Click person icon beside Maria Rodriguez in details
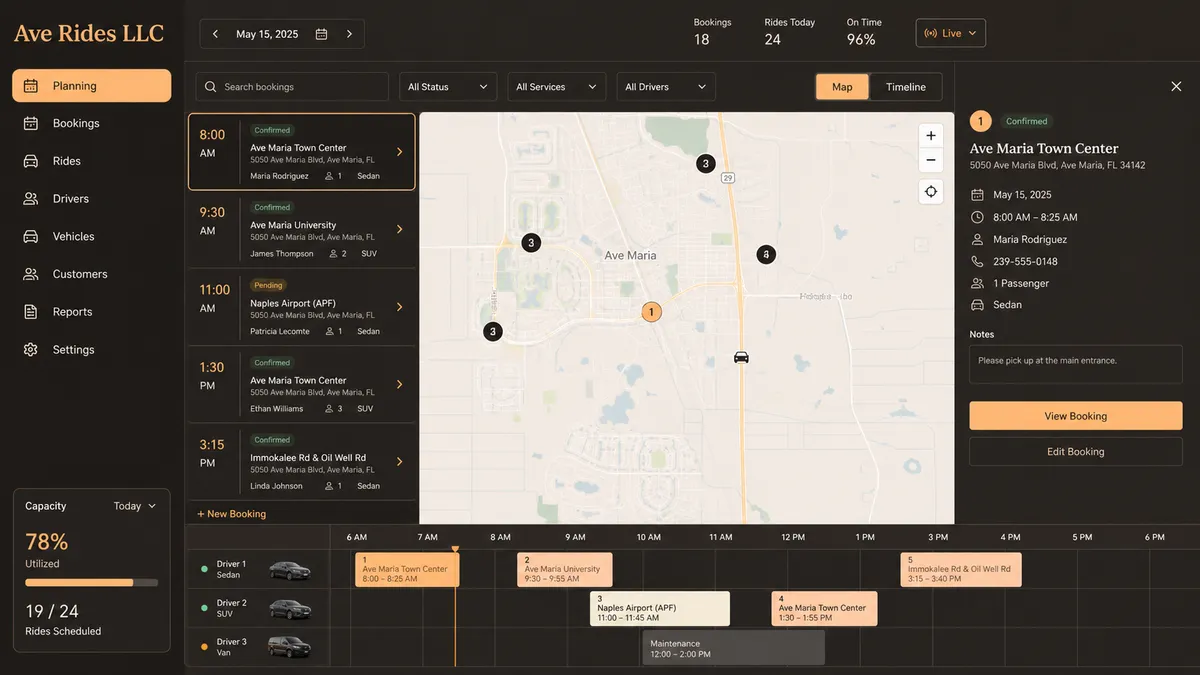This screenshot has height=675, width=1200. click(977, 239)
